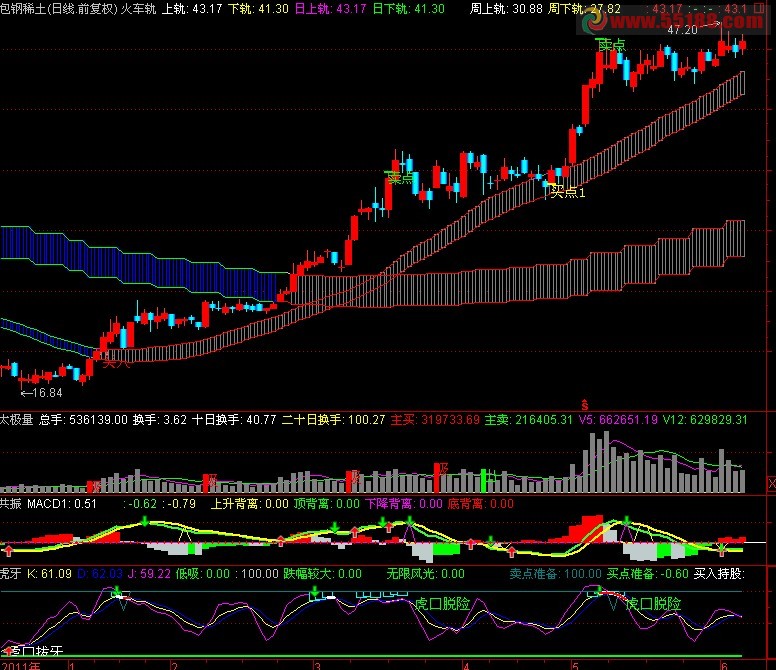The height and width of the screenshot is (670, 776).
Task: Click the 上轨: 43.17 value
Action: coord(192,8)
